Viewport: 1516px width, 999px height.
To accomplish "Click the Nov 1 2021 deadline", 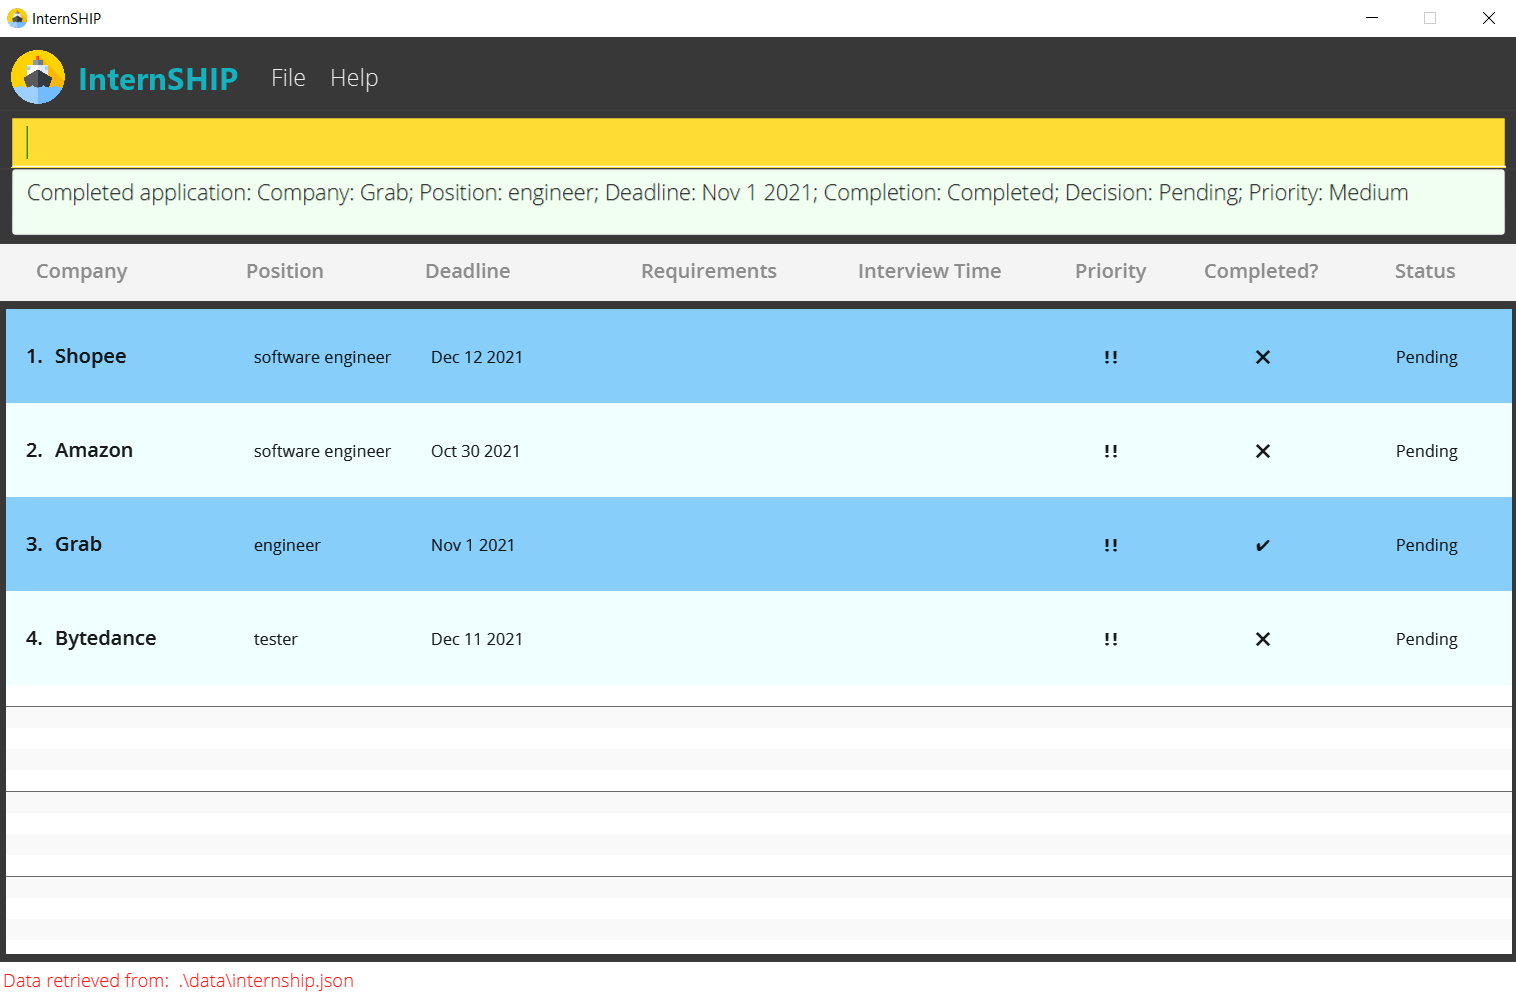I will pyautogui.click(x=473, y=545).
